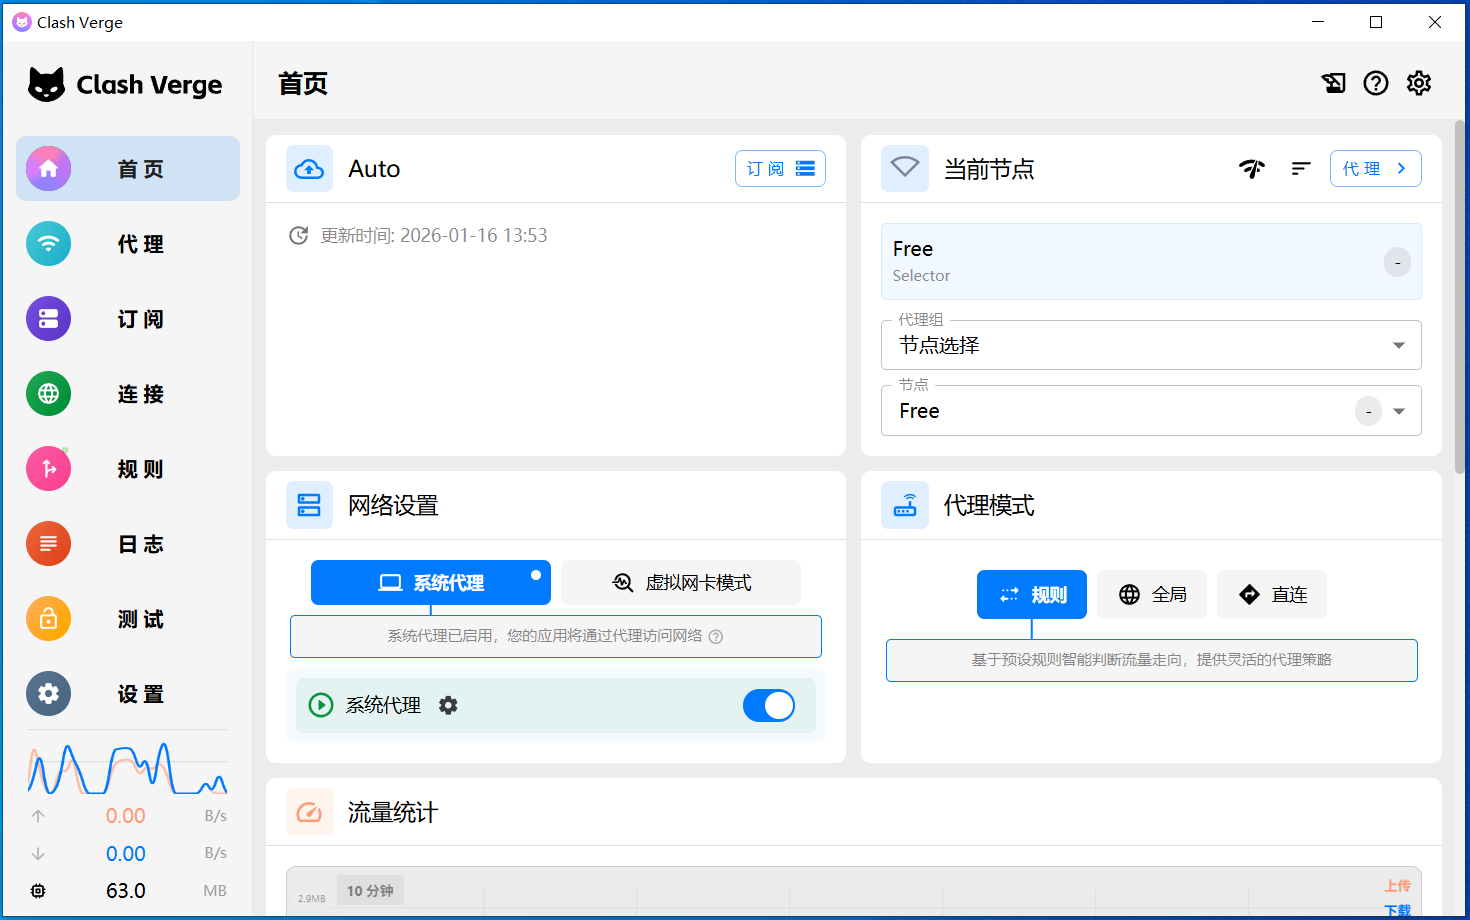Screen dimensions: 1470x920
Task: Open system proxy gear settings
Action: pyautogui.click(x=448, y=705)
